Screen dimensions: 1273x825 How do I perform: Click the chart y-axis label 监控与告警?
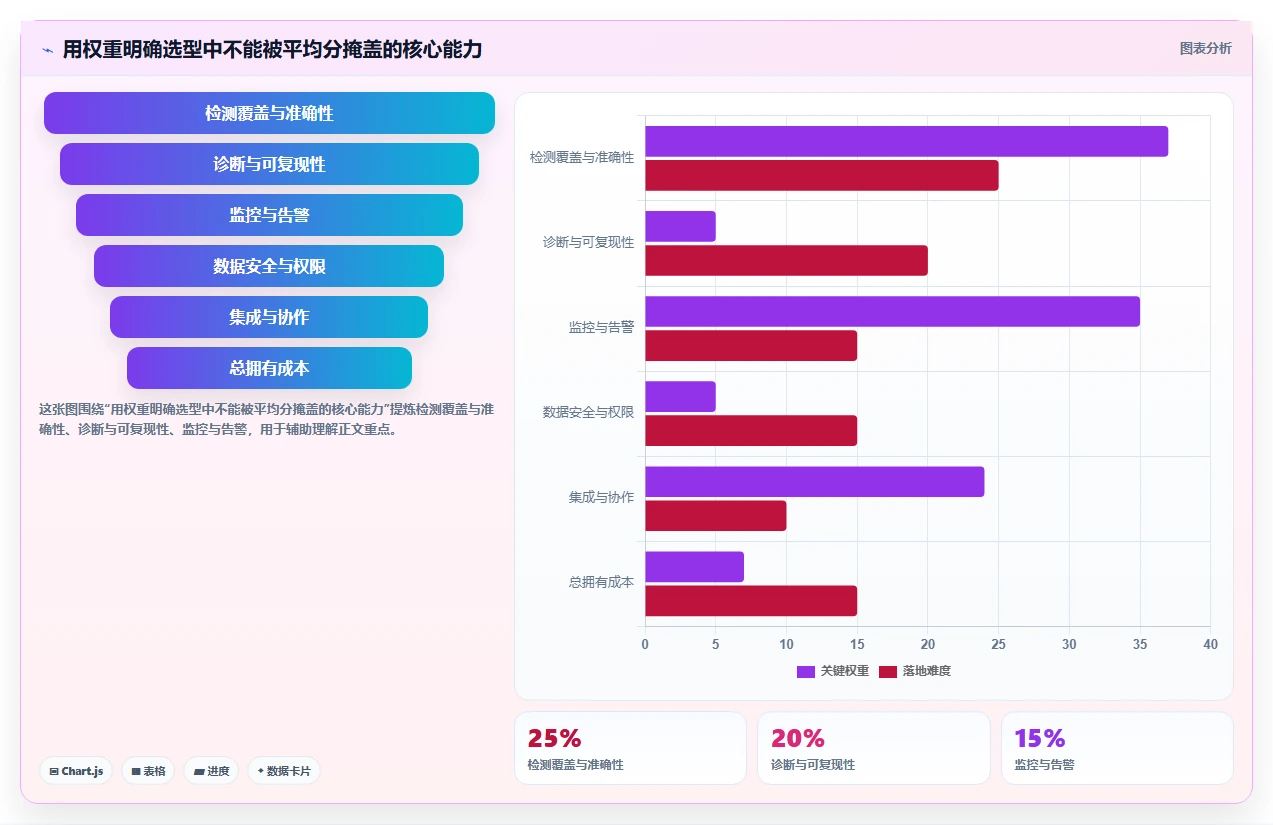601,328
